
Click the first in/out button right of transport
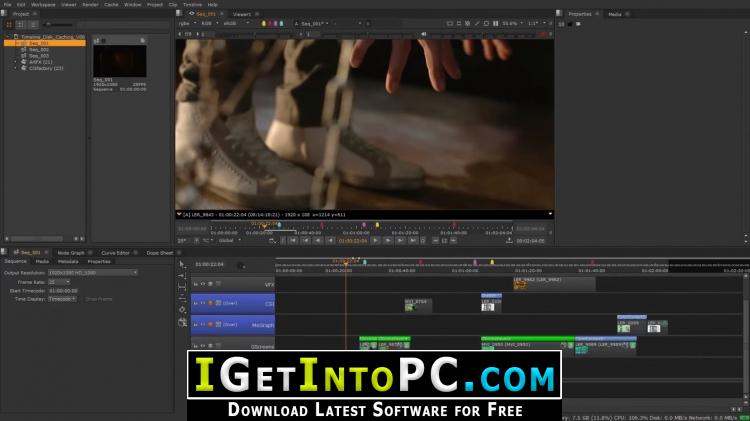click(x=435, y=241)
